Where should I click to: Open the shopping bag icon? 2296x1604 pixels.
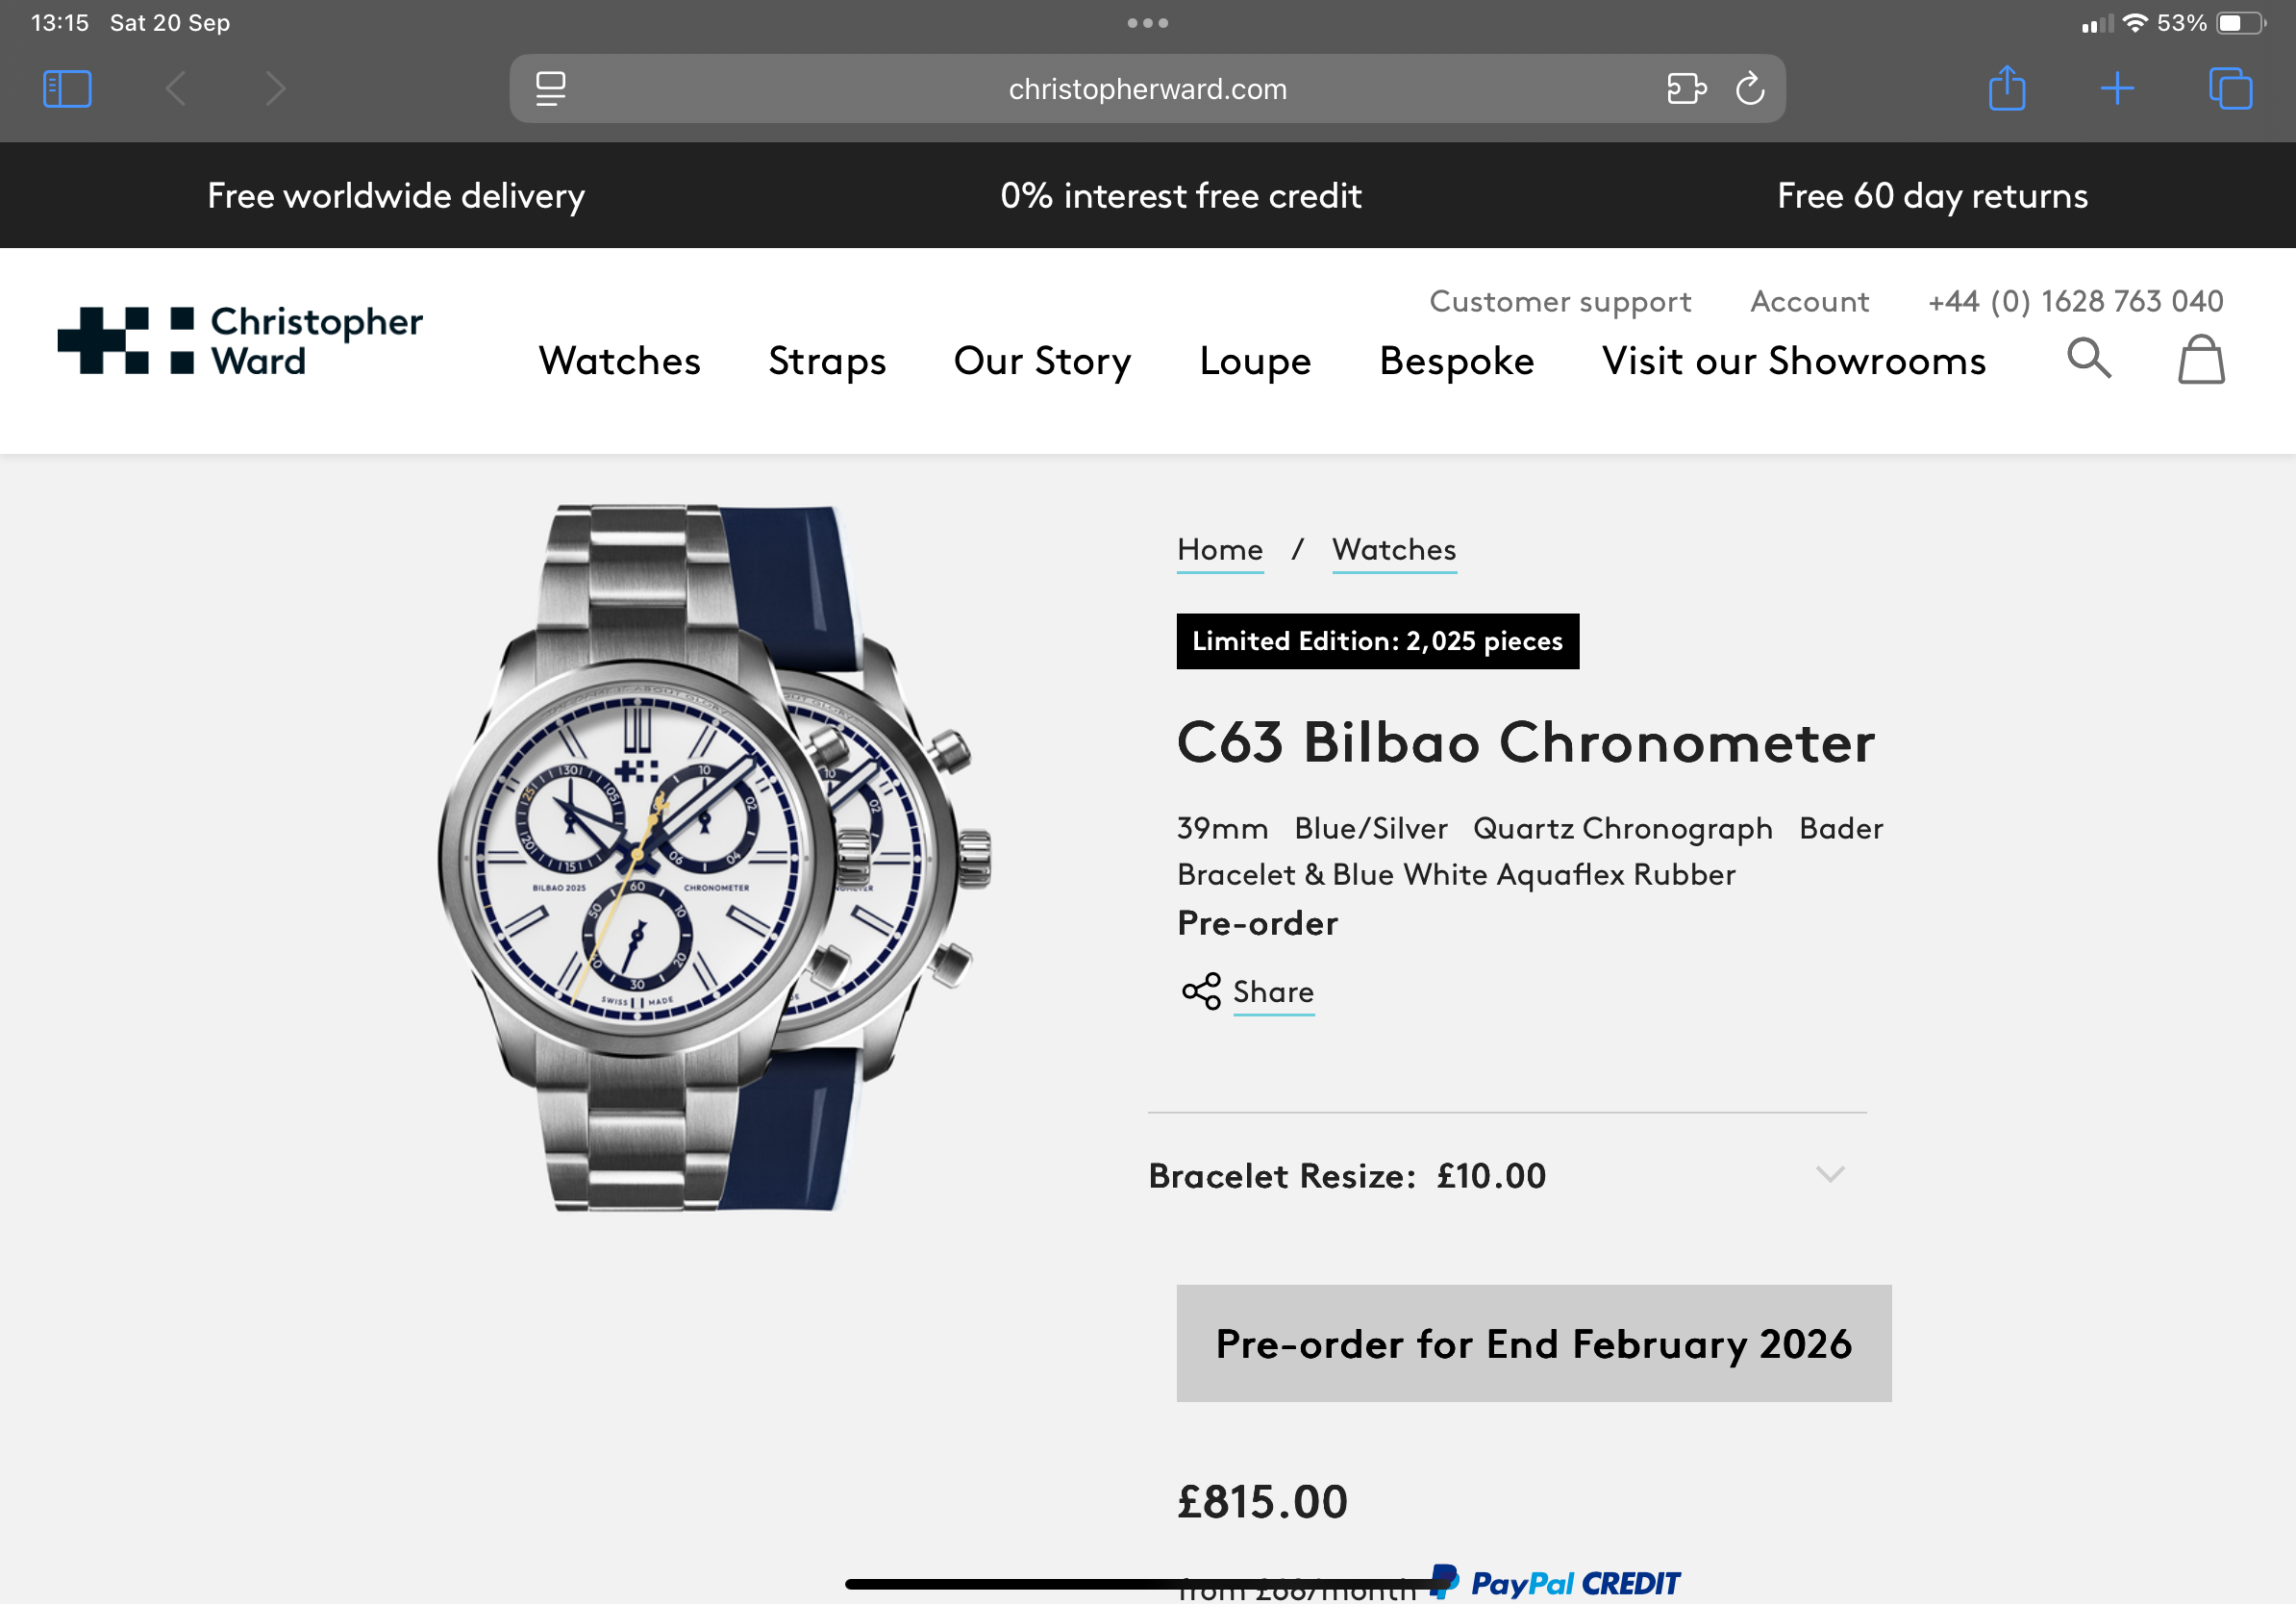pos(2200,360)
